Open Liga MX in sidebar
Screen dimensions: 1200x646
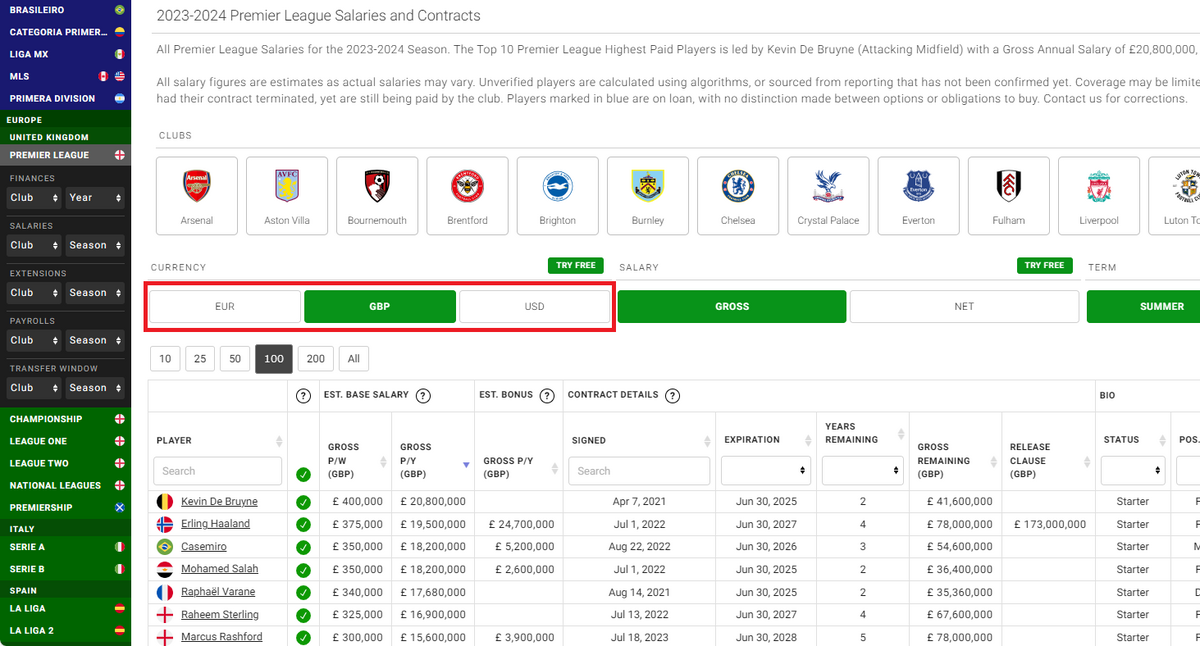[65, 54]
